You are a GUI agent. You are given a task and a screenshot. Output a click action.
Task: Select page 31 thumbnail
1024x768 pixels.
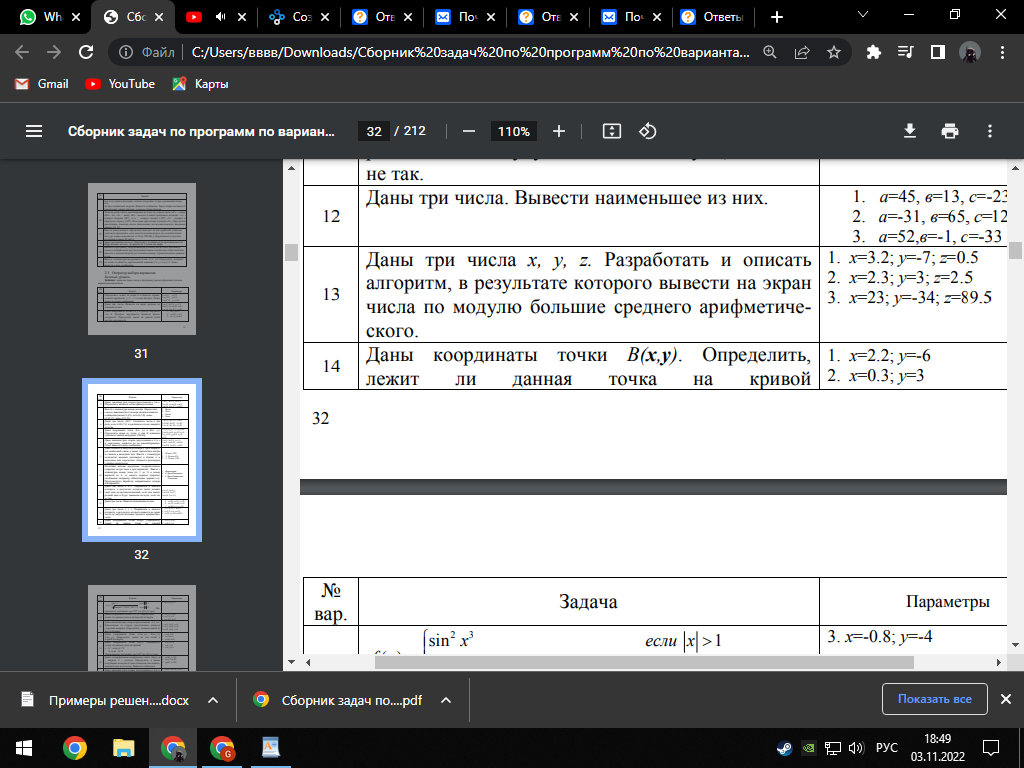pos(142,259)
